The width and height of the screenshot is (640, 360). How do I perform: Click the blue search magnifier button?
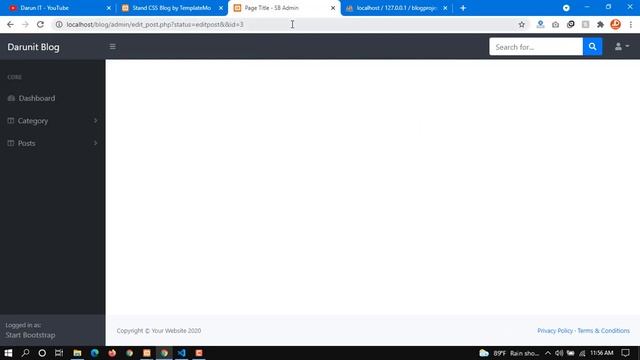pos(592,47)
